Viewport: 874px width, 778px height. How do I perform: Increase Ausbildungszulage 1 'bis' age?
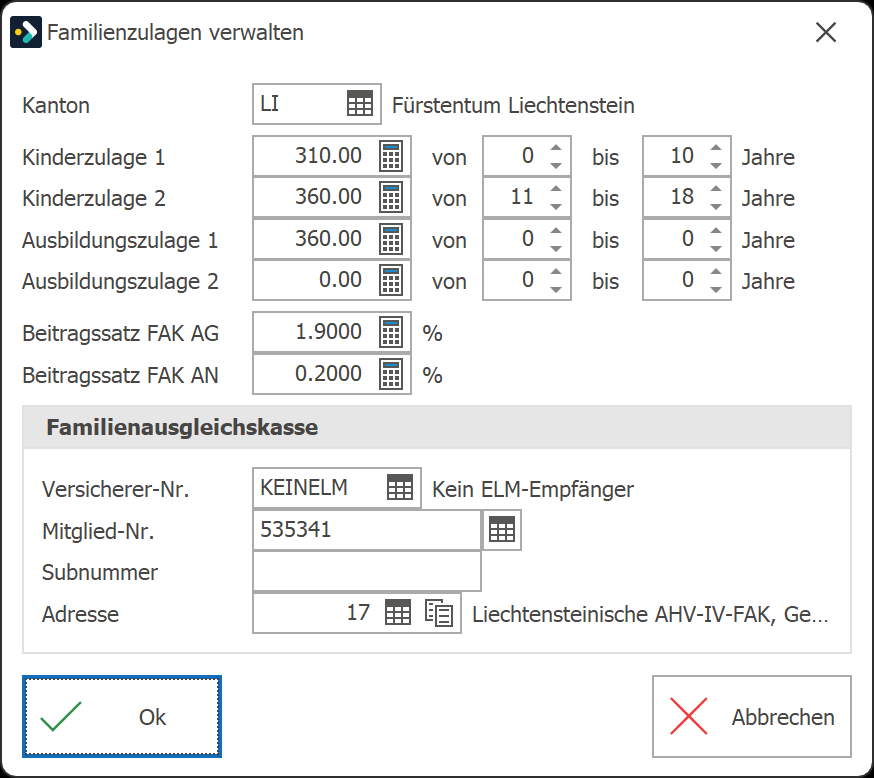click(x=716, y=231)
